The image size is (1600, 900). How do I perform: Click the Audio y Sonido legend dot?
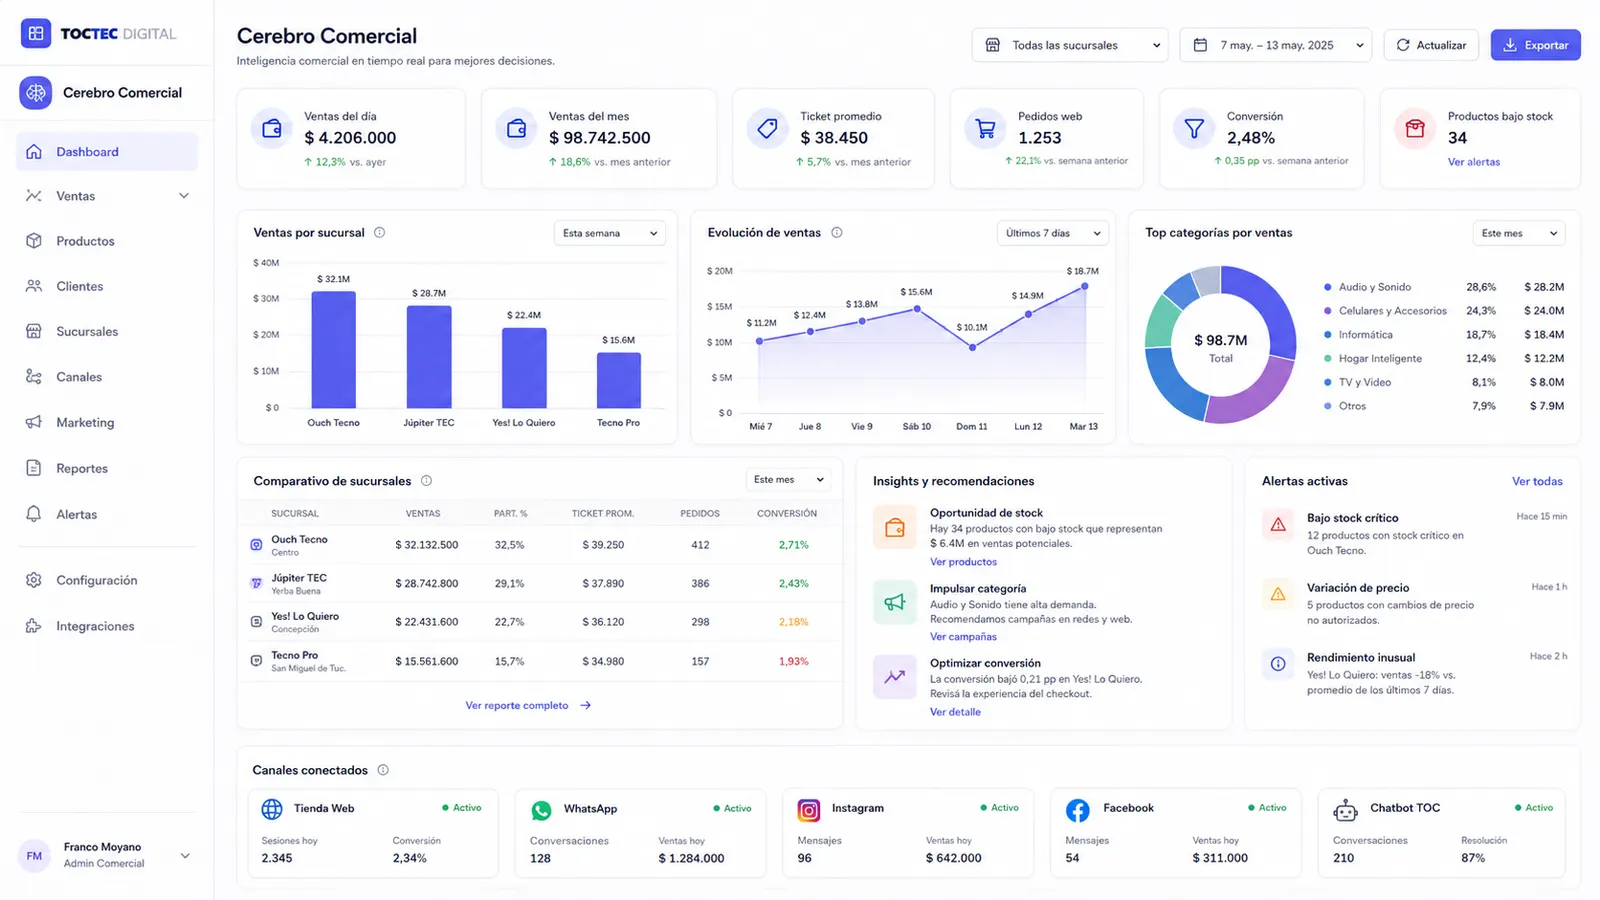point(1328,287)
